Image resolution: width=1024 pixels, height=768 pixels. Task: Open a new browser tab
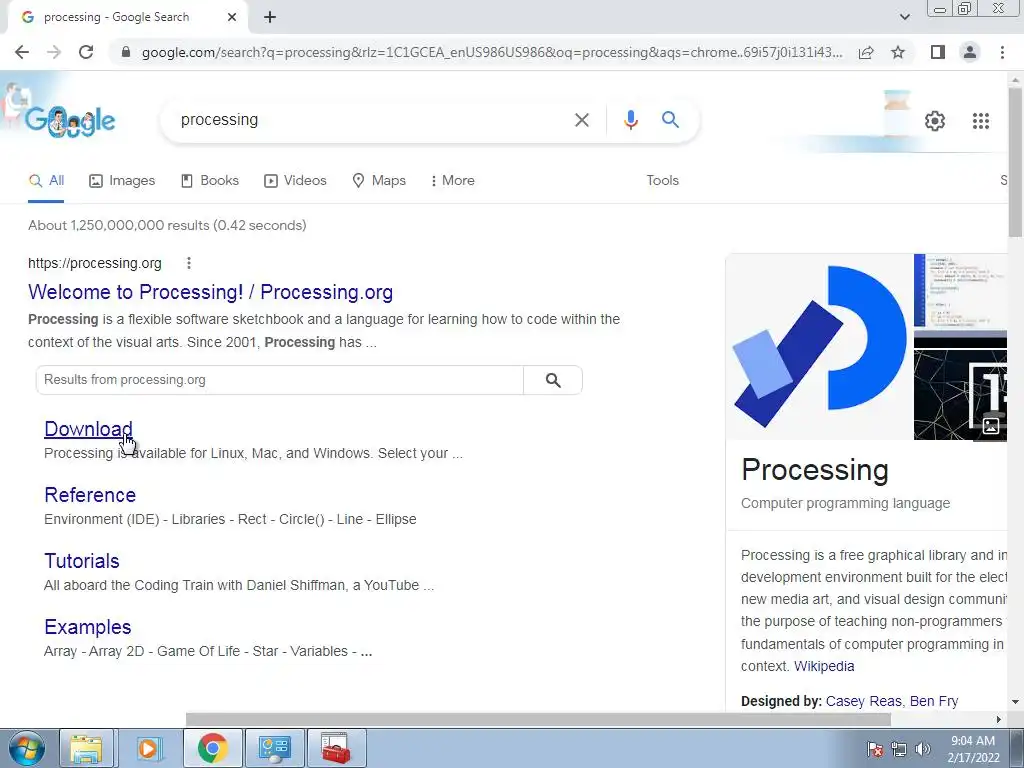point(270,18)
